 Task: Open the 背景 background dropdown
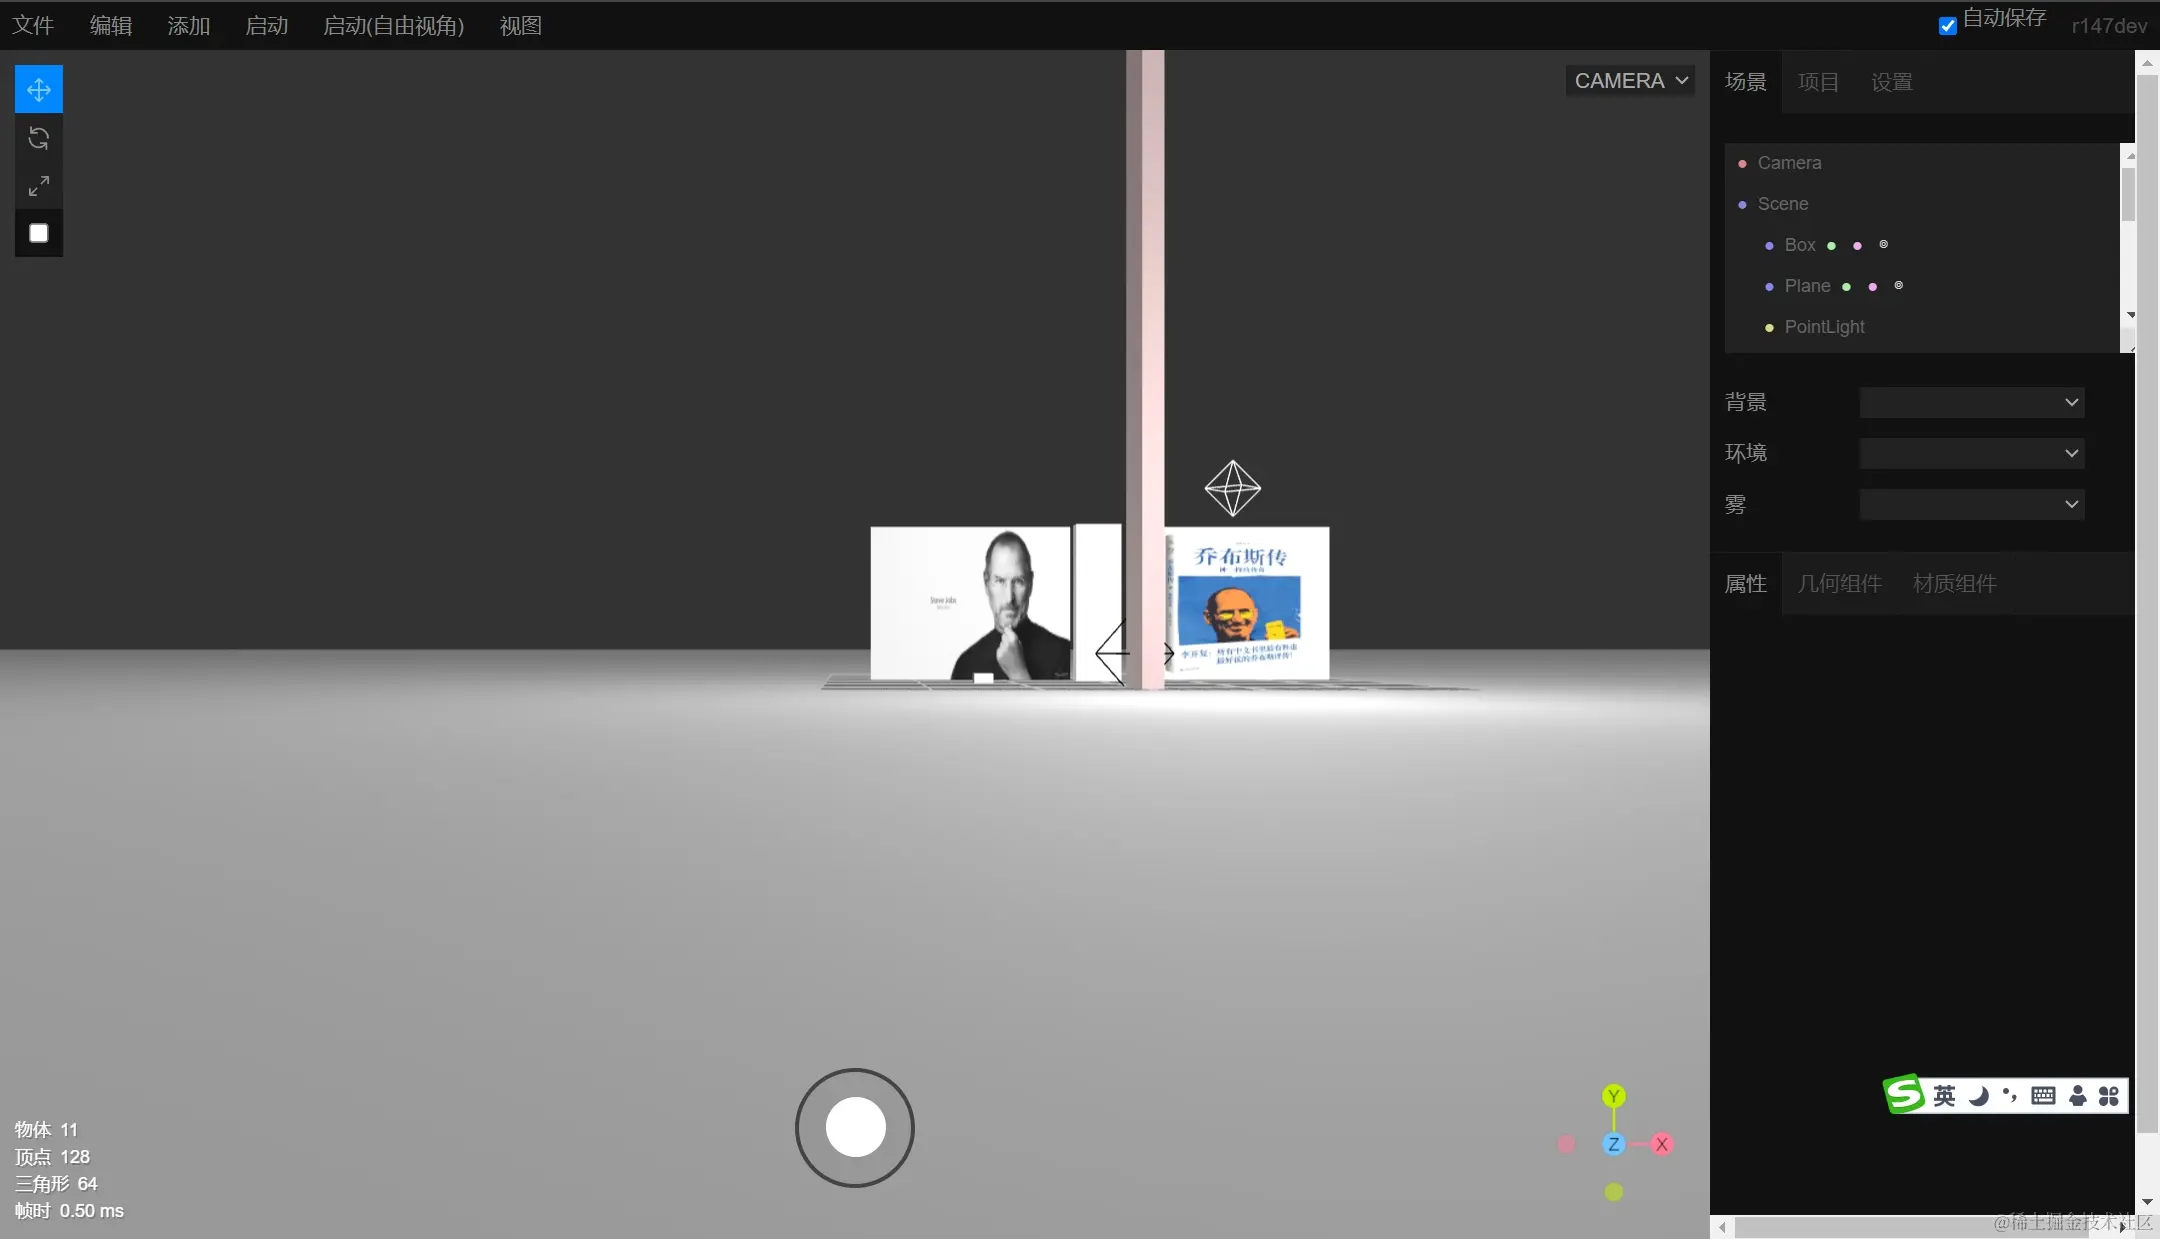coord(1971,402)
